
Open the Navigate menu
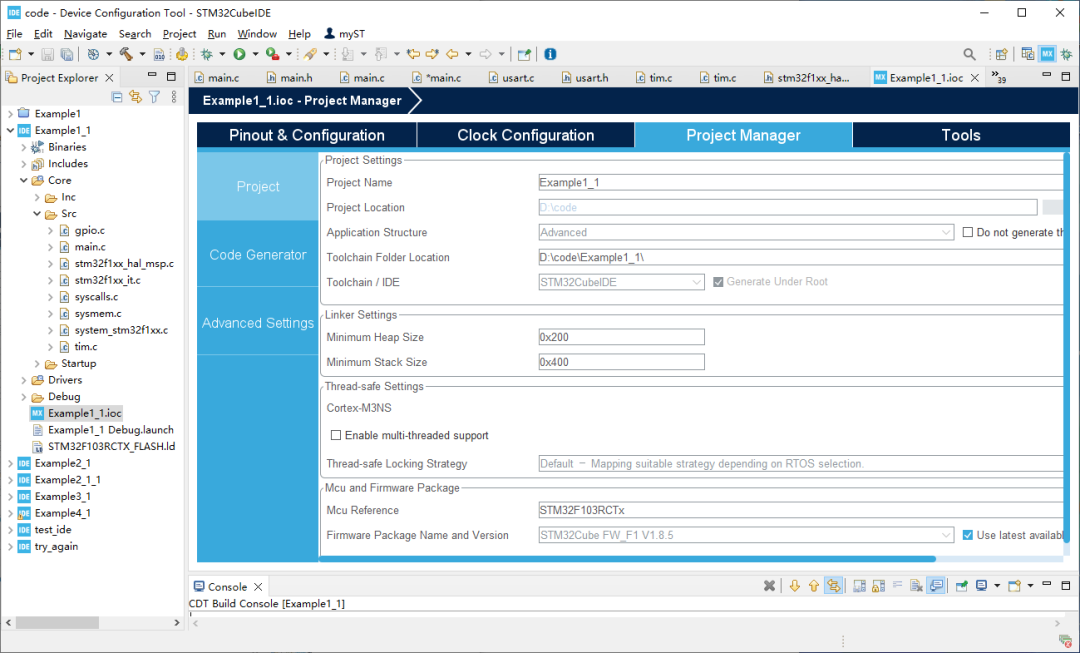pyautogui.click(x=85, y=34)
